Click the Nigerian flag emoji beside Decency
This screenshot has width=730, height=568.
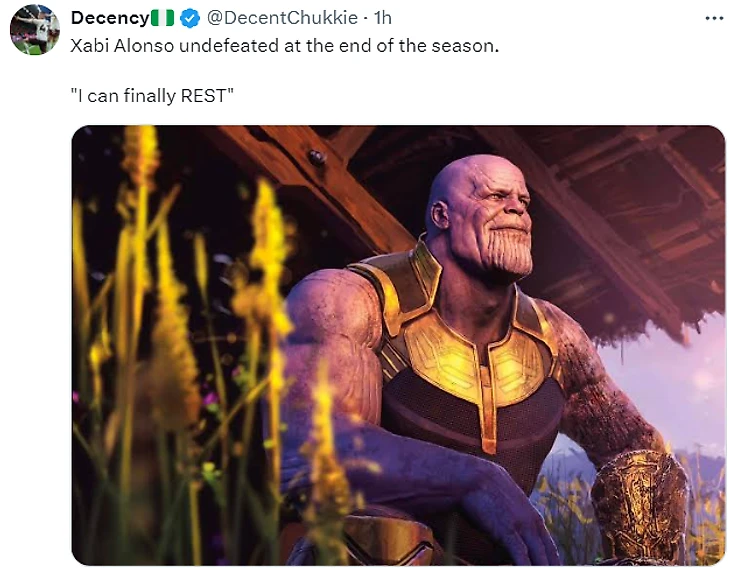162,19
